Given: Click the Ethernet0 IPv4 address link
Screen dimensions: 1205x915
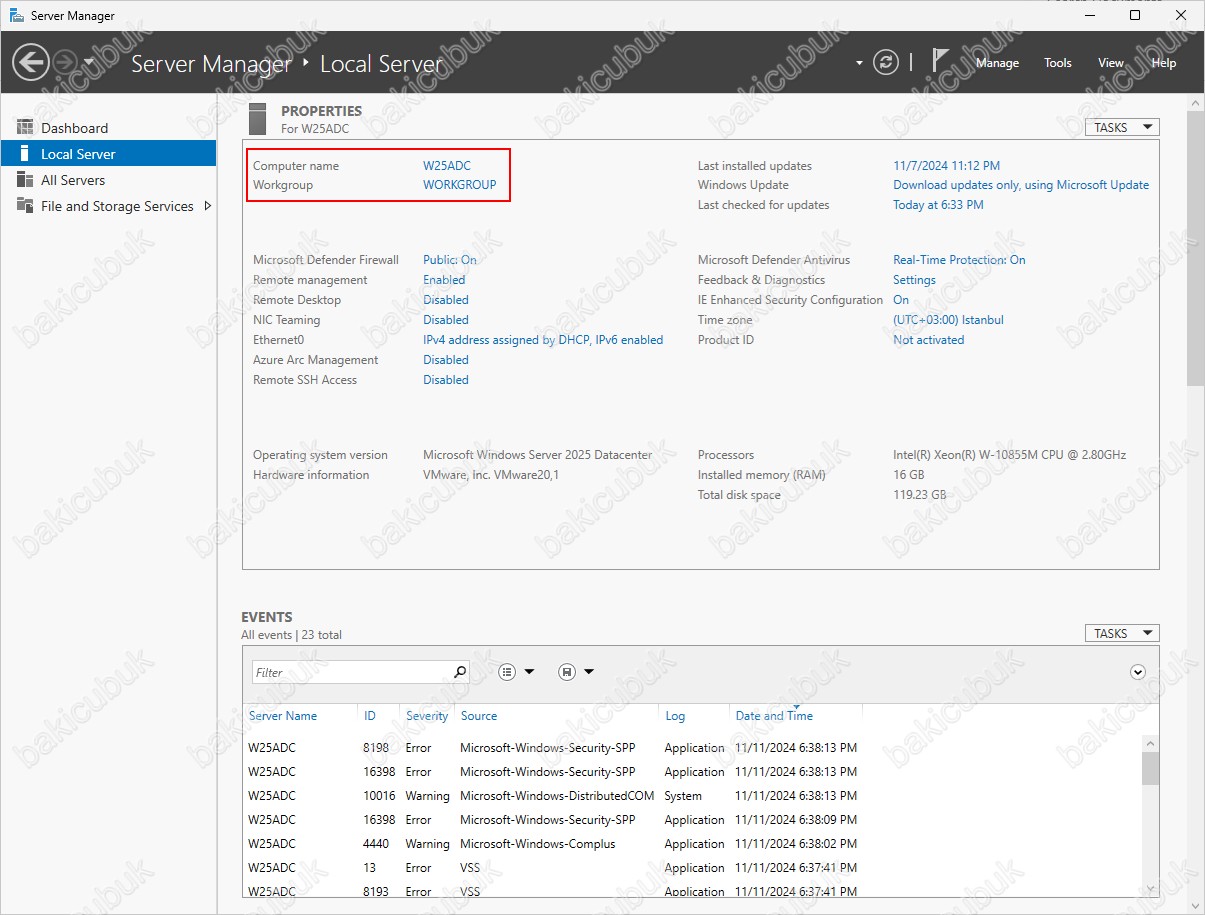Looking at the screenshot, I should (x=543, y=340).
